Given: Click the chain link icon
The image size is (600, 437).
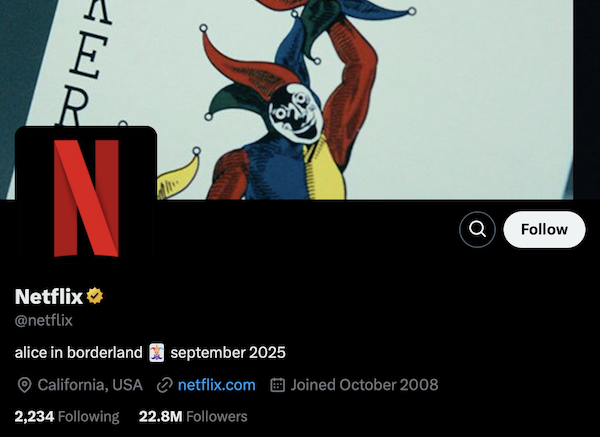Looking at the screenshot, I should click(165, 385).
